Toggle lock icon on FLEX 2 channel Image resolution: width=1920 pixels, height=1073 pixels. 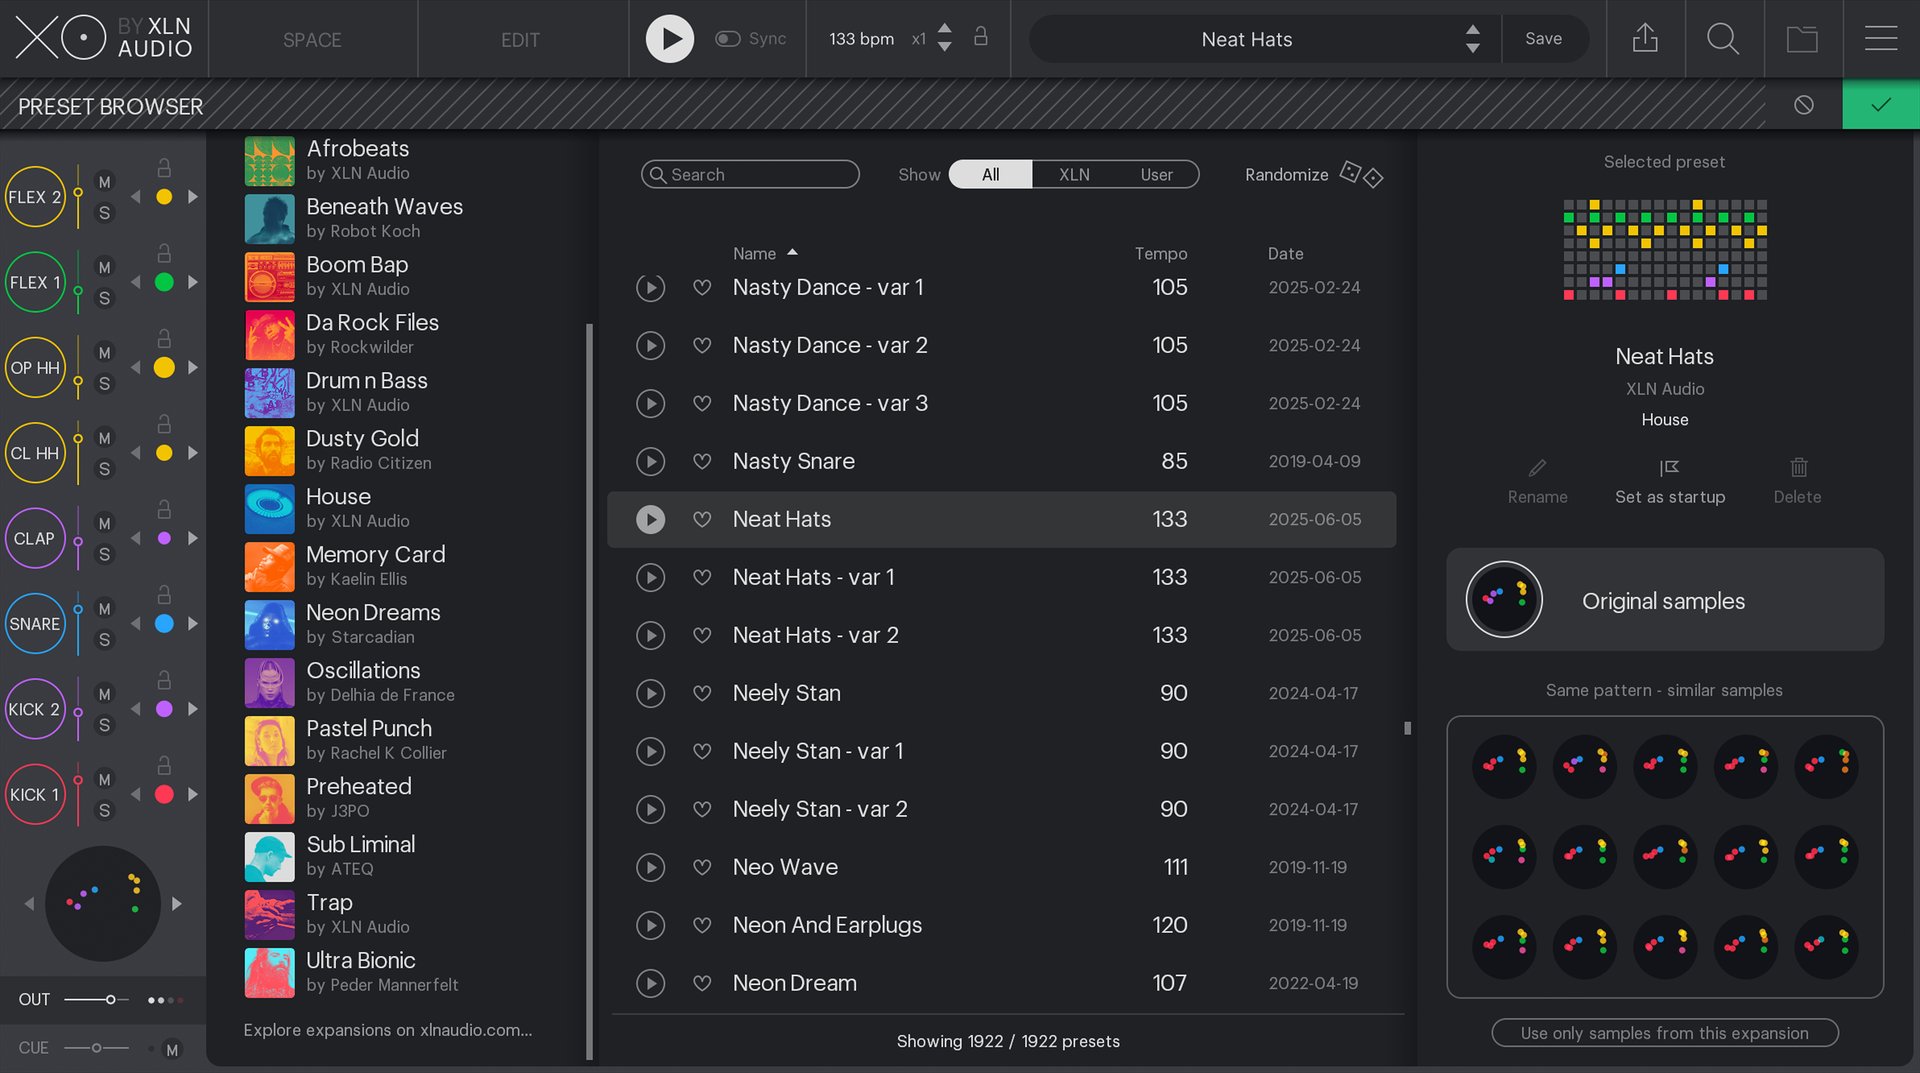tap(164, 168)
